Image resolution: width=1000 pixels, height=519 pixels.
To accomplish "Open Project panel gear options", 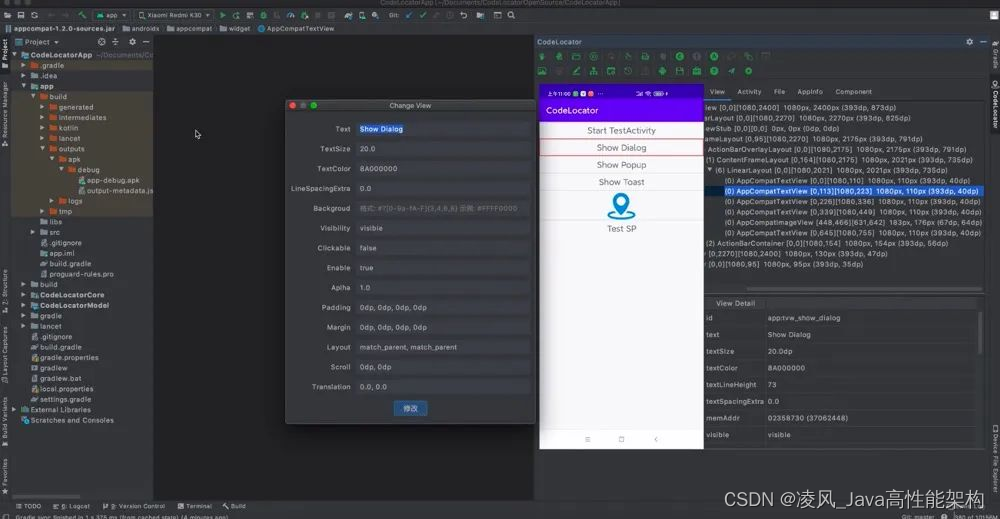I will 132,42.
